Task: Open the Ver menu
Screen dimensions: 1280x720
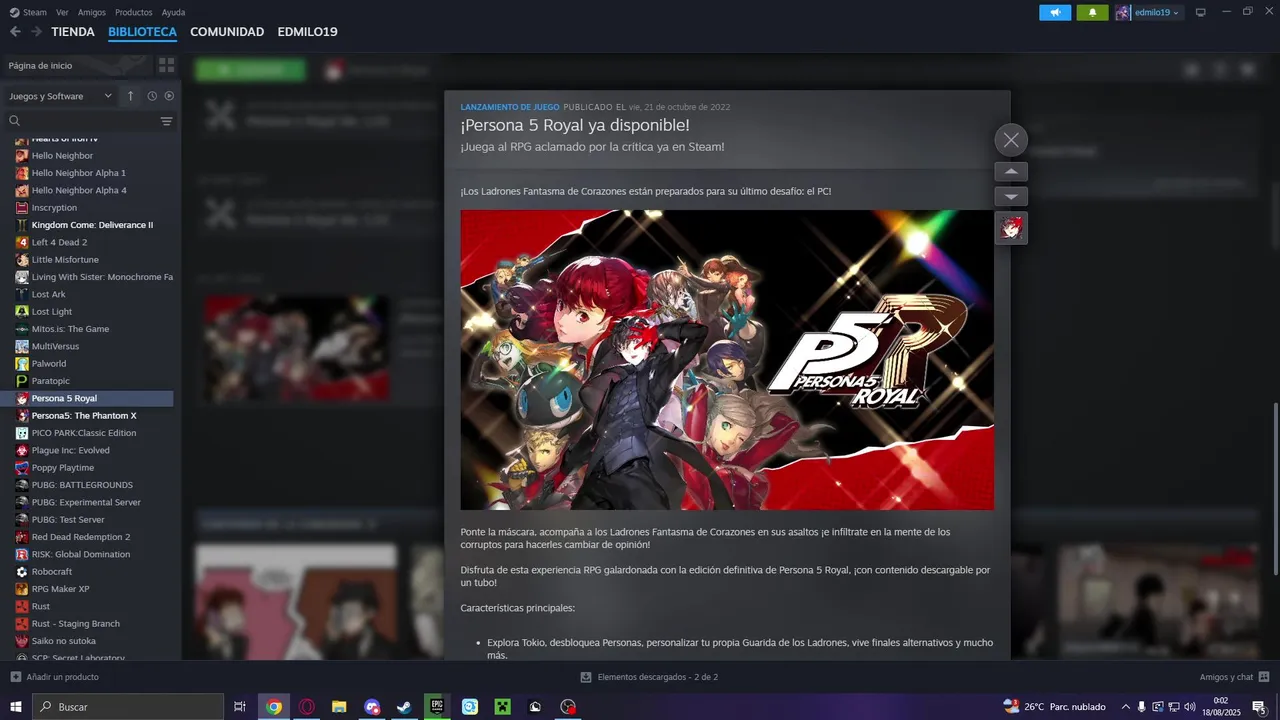Action: [x=62, y=12]
